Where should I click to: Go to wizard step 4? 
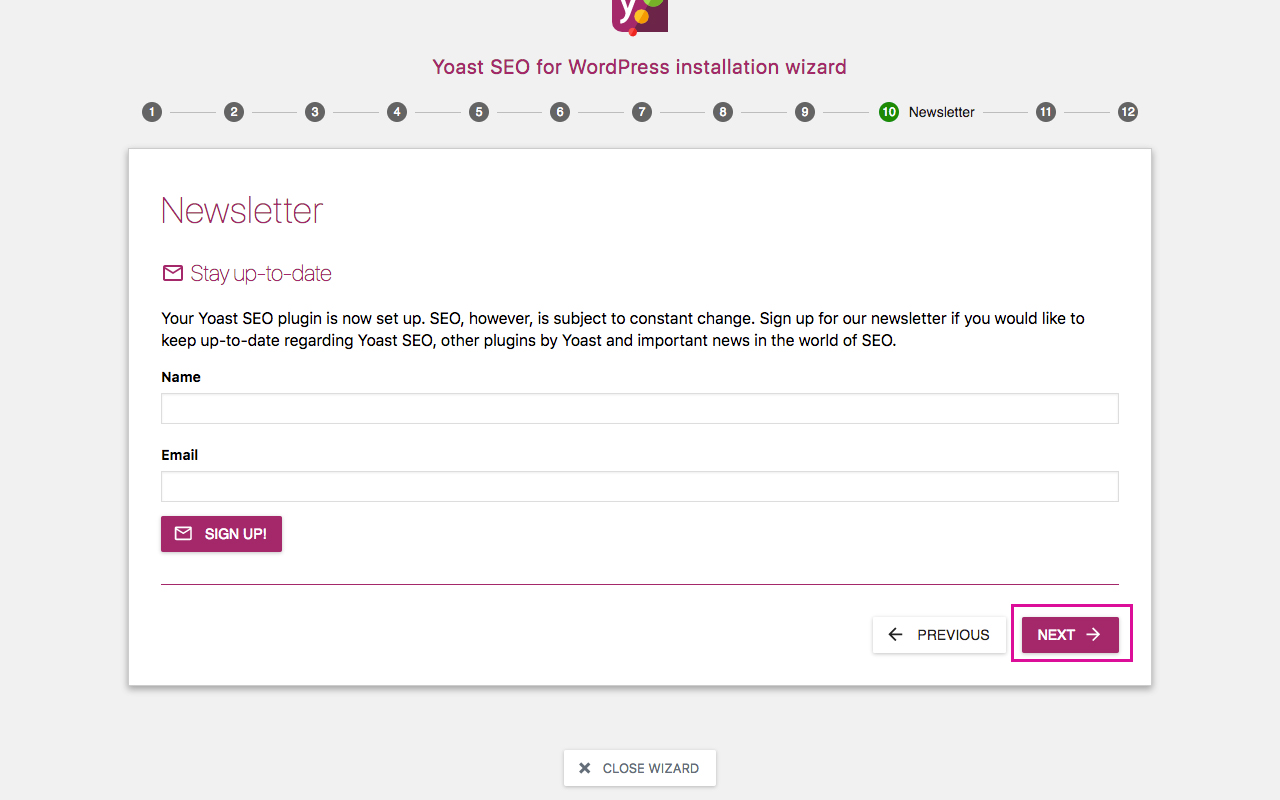(x=397, y=112)
